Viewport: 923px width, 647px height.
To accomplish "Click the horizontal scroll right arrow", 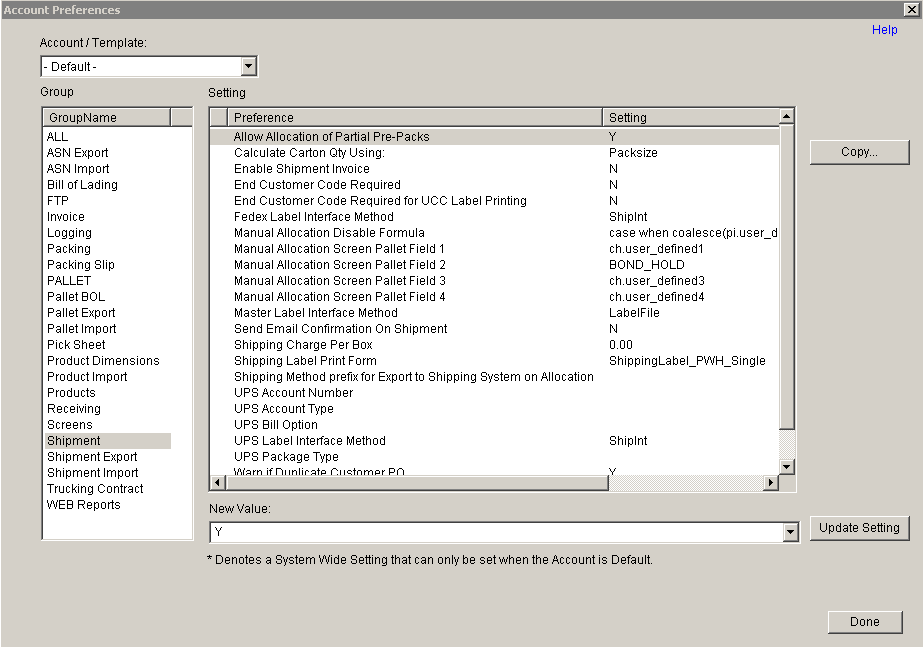I will coord(771,483).
